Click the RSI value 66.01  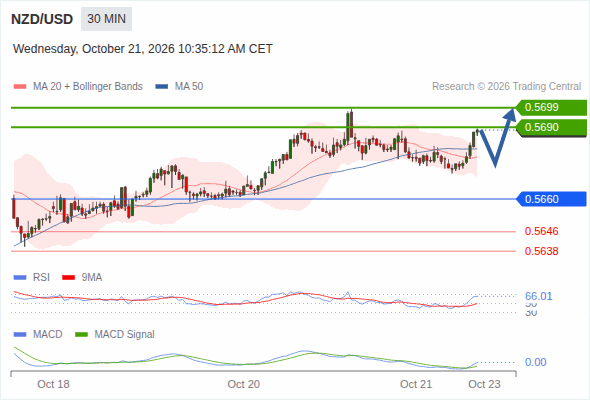(538, 296)
